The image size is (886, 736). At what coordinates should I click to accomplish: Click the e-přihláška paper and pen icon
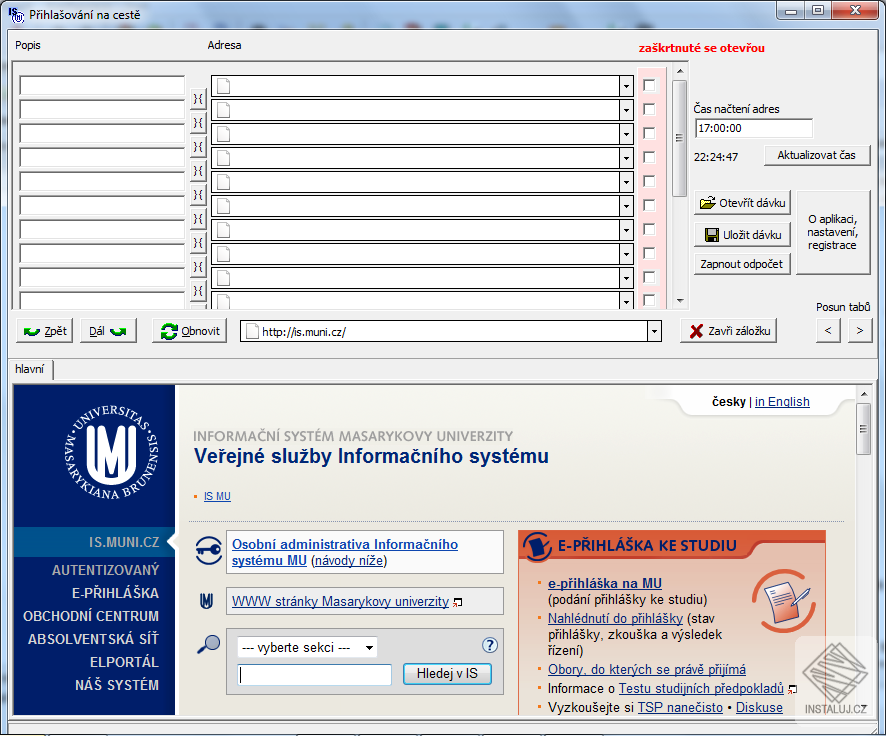[x=784, y=601]
